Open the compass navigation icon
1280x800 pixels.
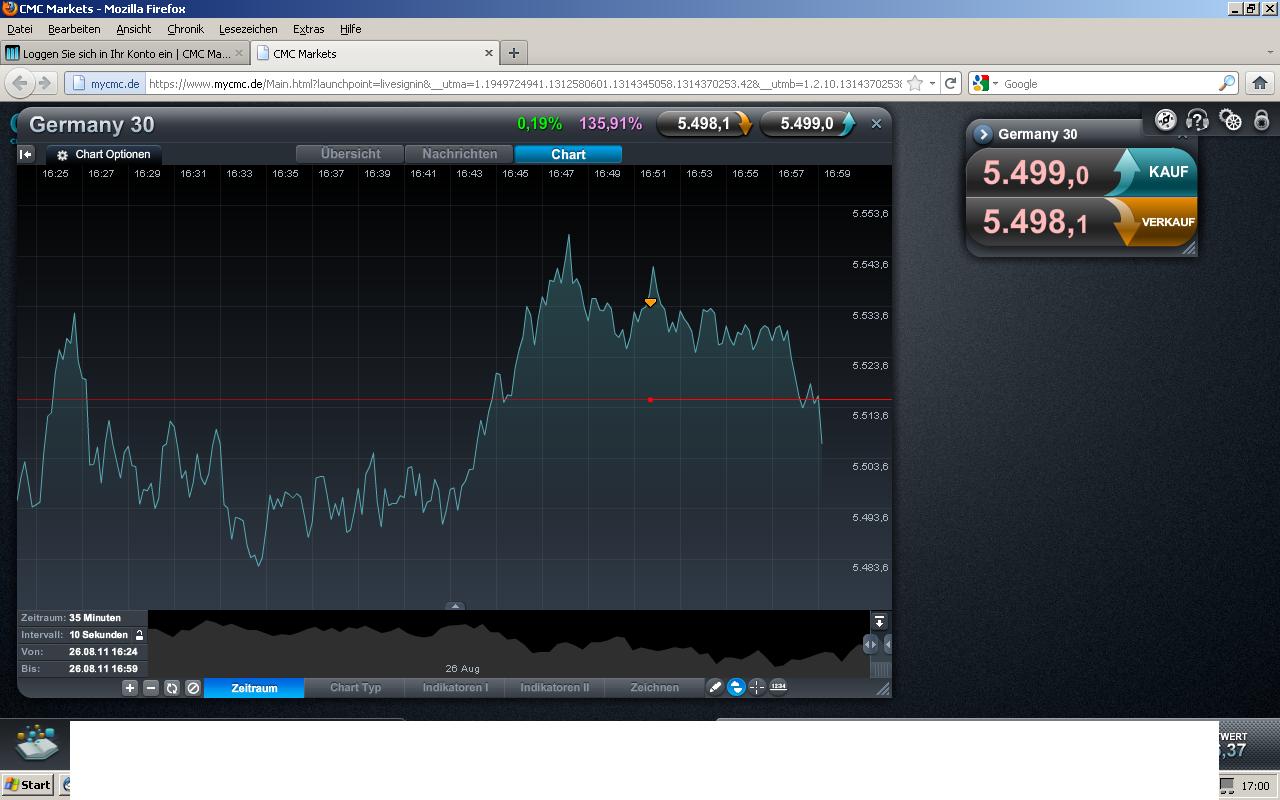tap(1166, 120)
